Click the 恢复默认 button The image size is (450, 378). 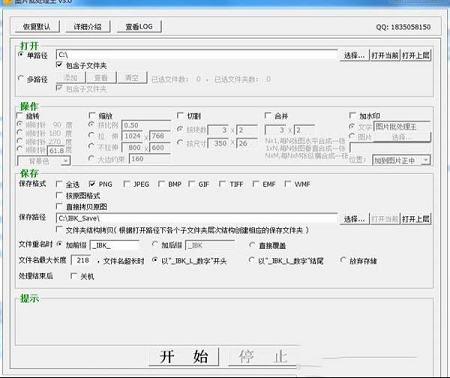37,27
